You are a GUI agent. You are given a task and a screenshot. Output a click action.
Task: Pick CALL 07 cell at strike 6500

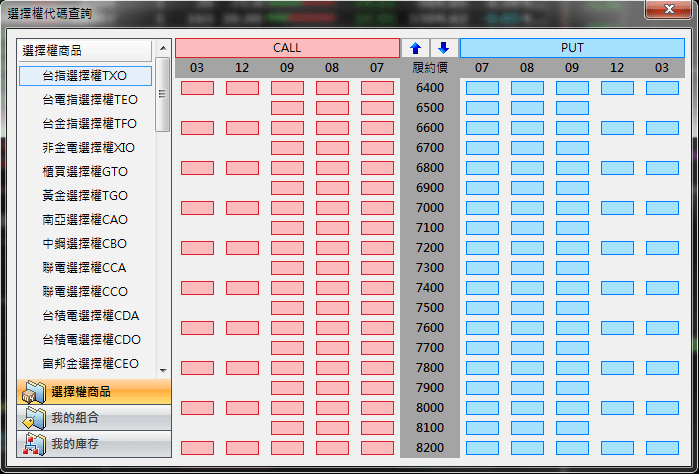point(377,108)
